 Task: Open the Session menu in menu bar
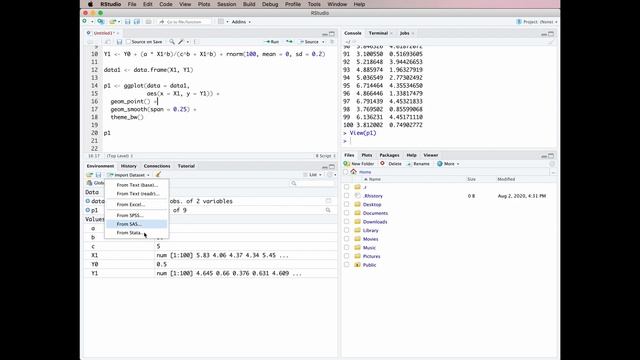tap(227, 4)
